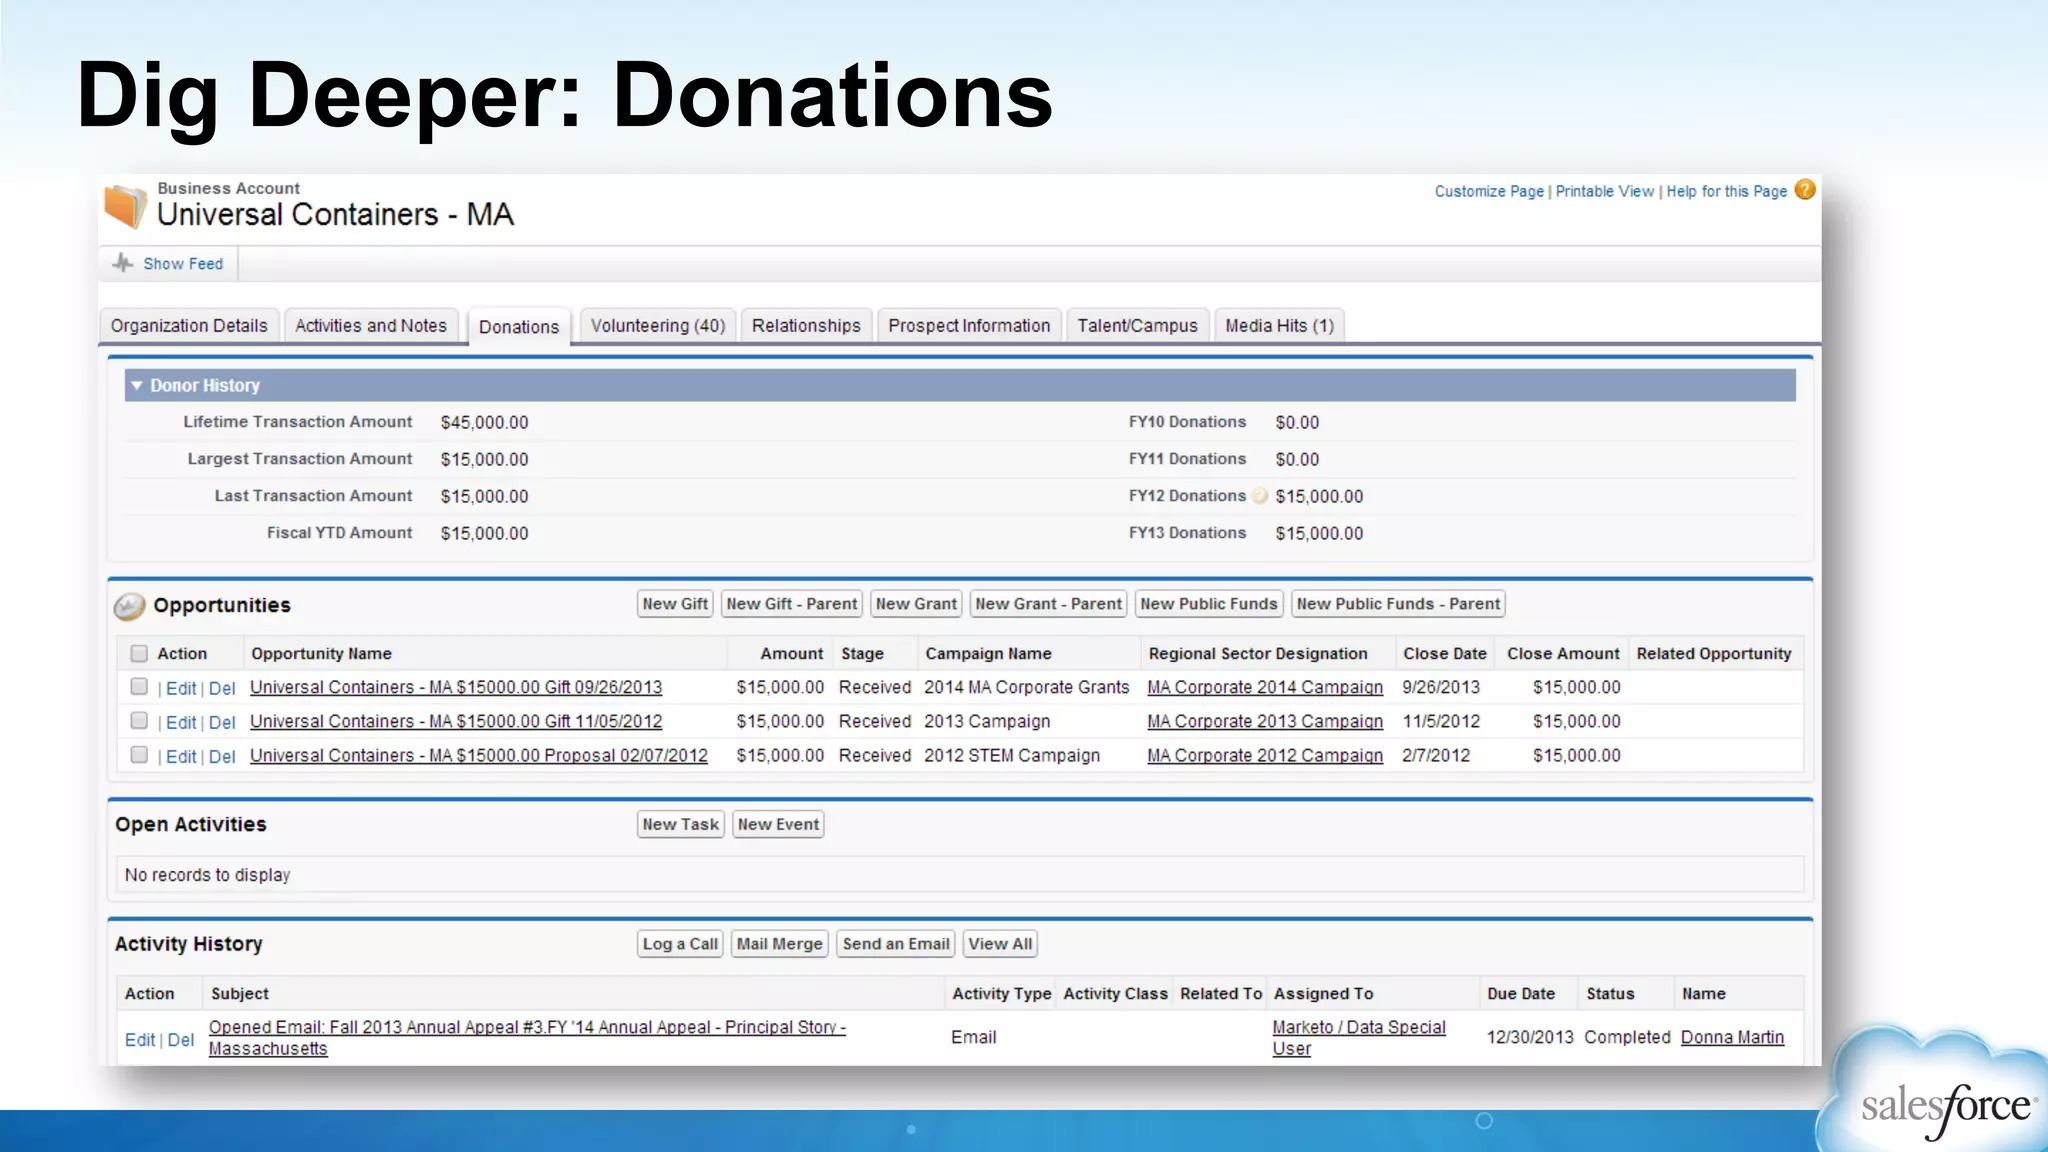Viewport: 2048px width, 1152px height.
Task: Edit the Gift 11/05/2012 opportunity
Action: [181, 722]
